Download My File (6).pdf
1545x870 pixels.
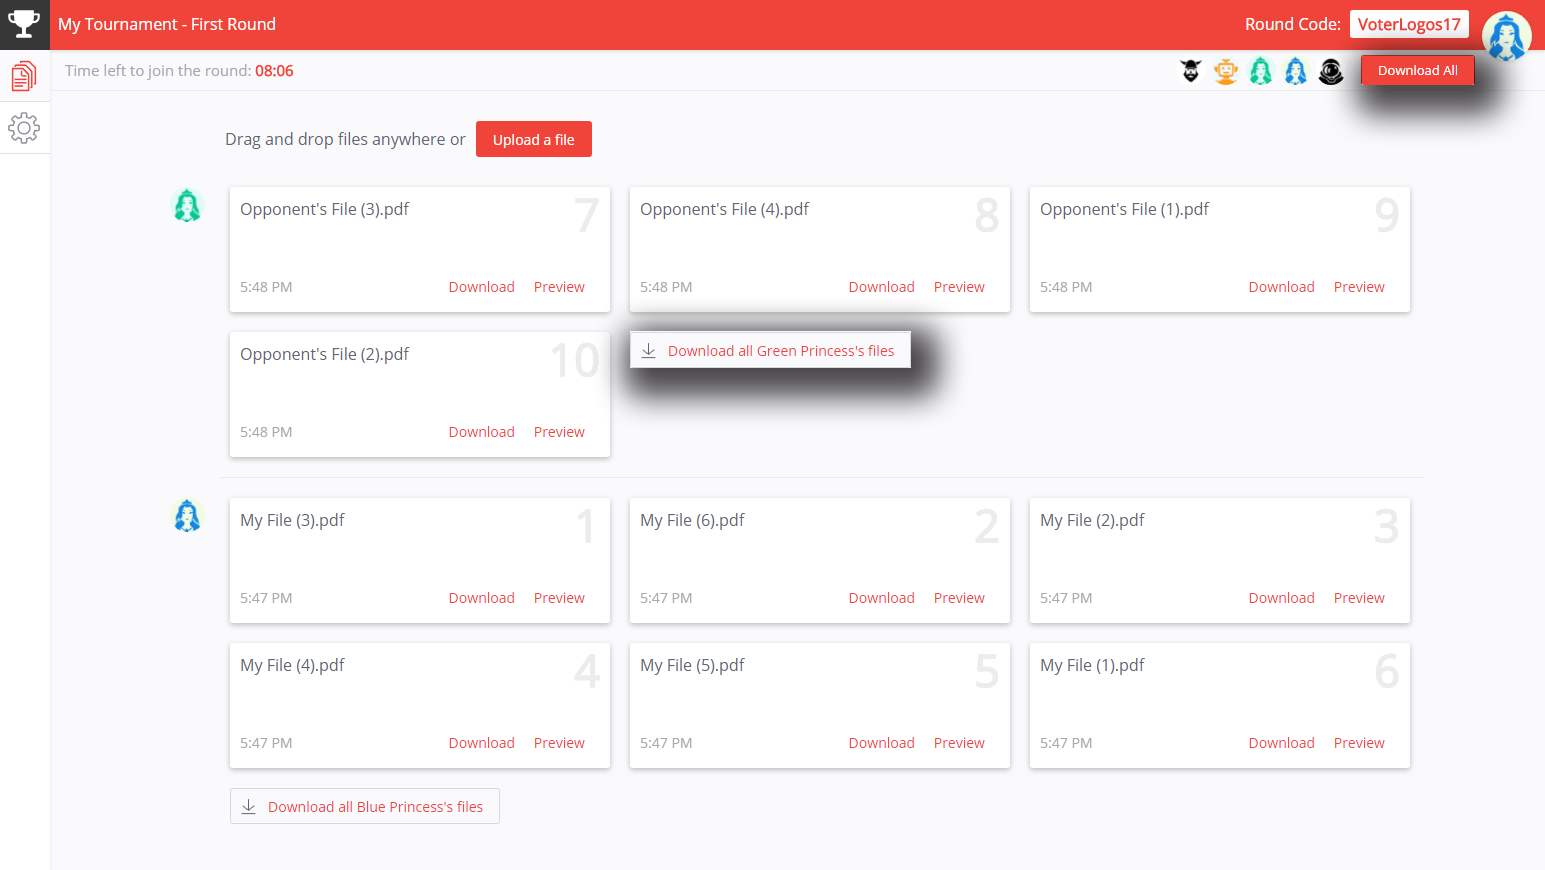point(881,598)
